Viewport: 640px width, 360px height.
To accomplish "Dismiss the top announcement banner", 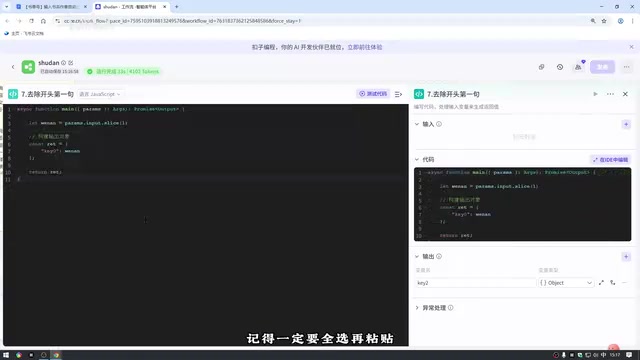I will (x=631, y=47).
